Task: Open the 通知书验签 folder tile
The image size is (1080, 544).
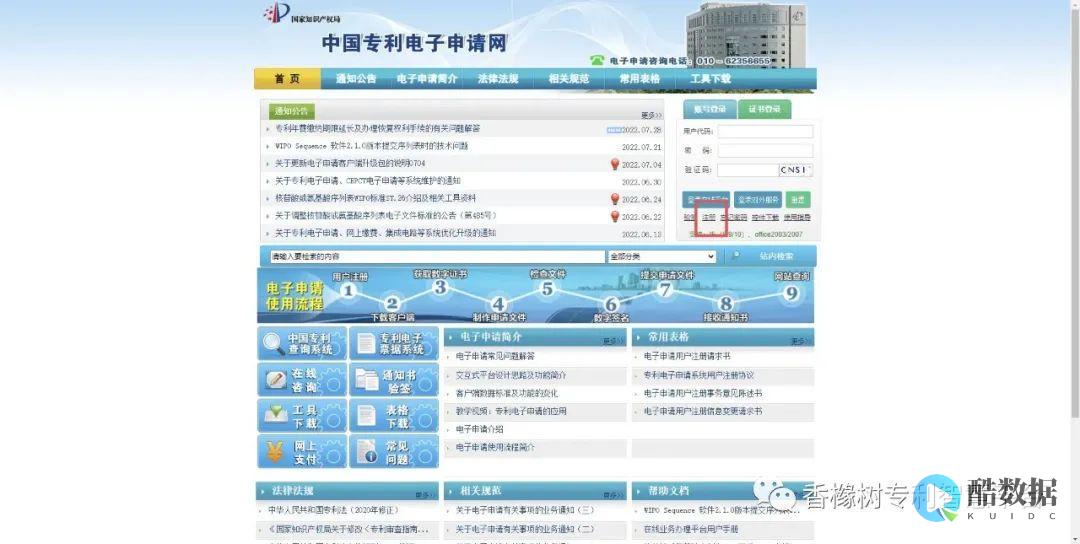Action: point(394,379)
